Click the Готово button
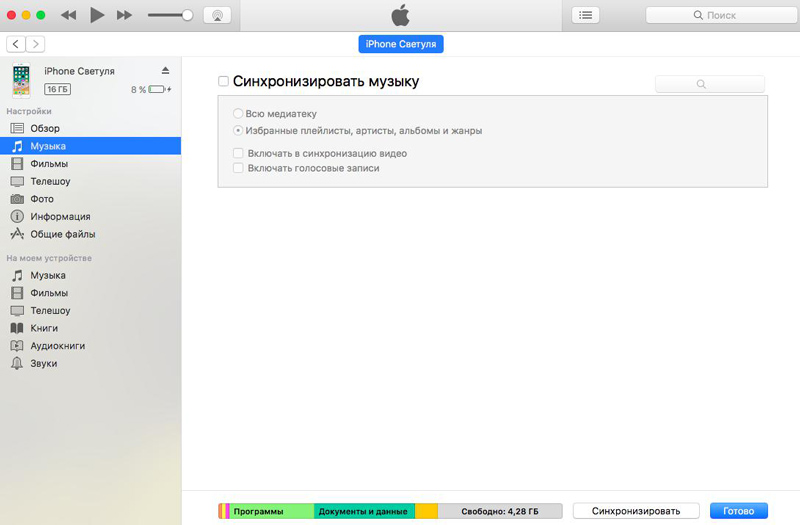This screenshot has height=525, width=800. [x=738, y=511]
